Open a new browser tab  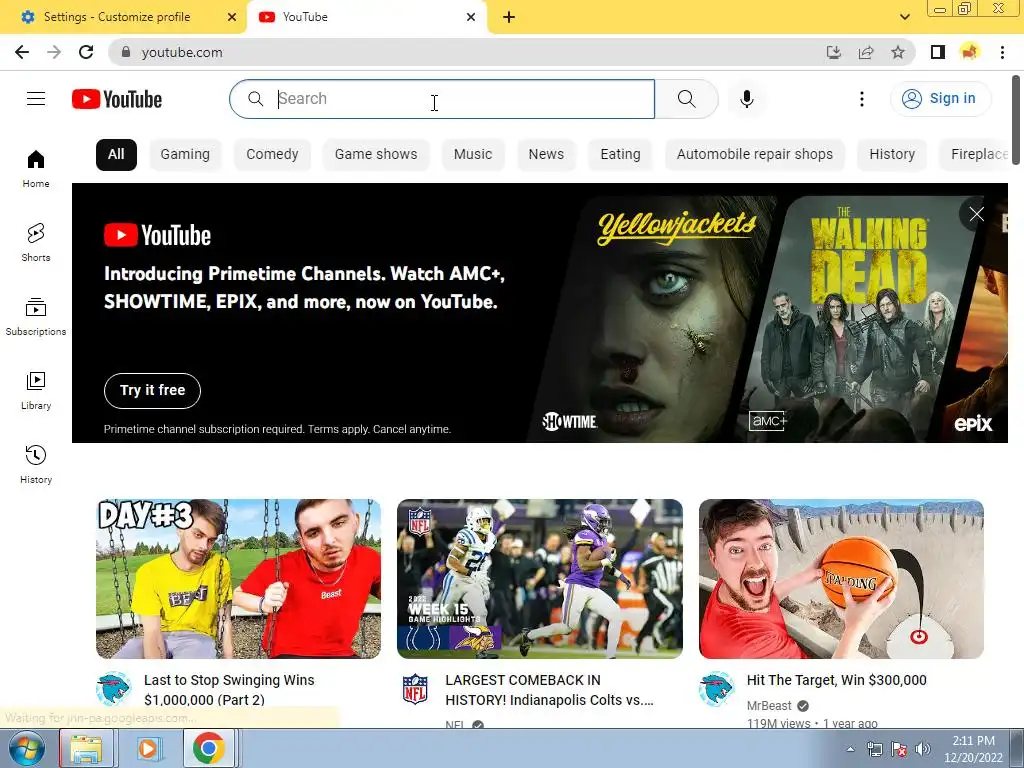pyautogui.click(x=509, y=18)
